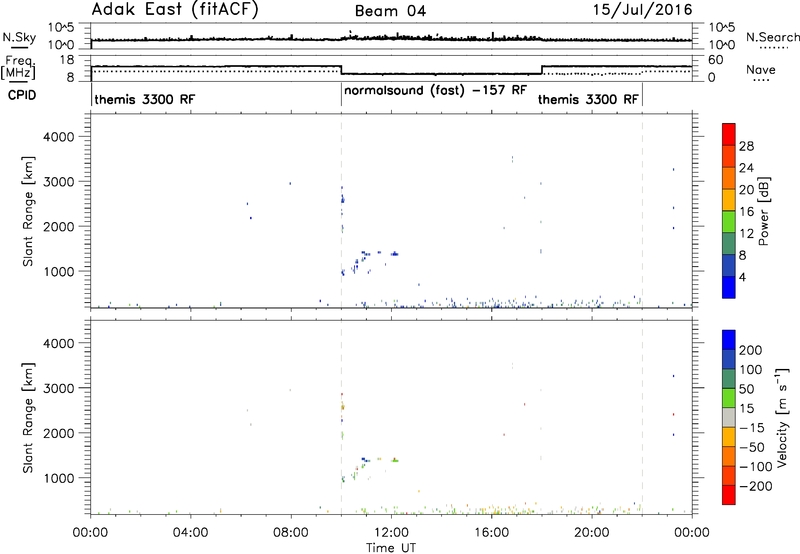Click the "04:00" time axis tick label
Viewport: 800px width, 554px height.
click(190, 533)
